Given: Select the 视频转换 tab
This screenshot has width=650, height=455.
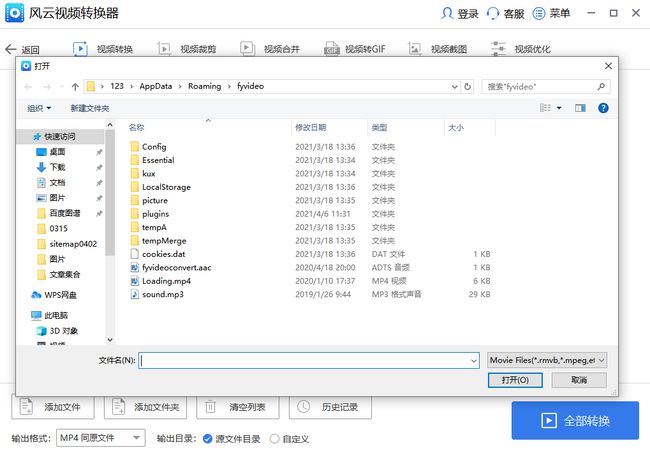Looking at the screenshot, I should point(103,49).
